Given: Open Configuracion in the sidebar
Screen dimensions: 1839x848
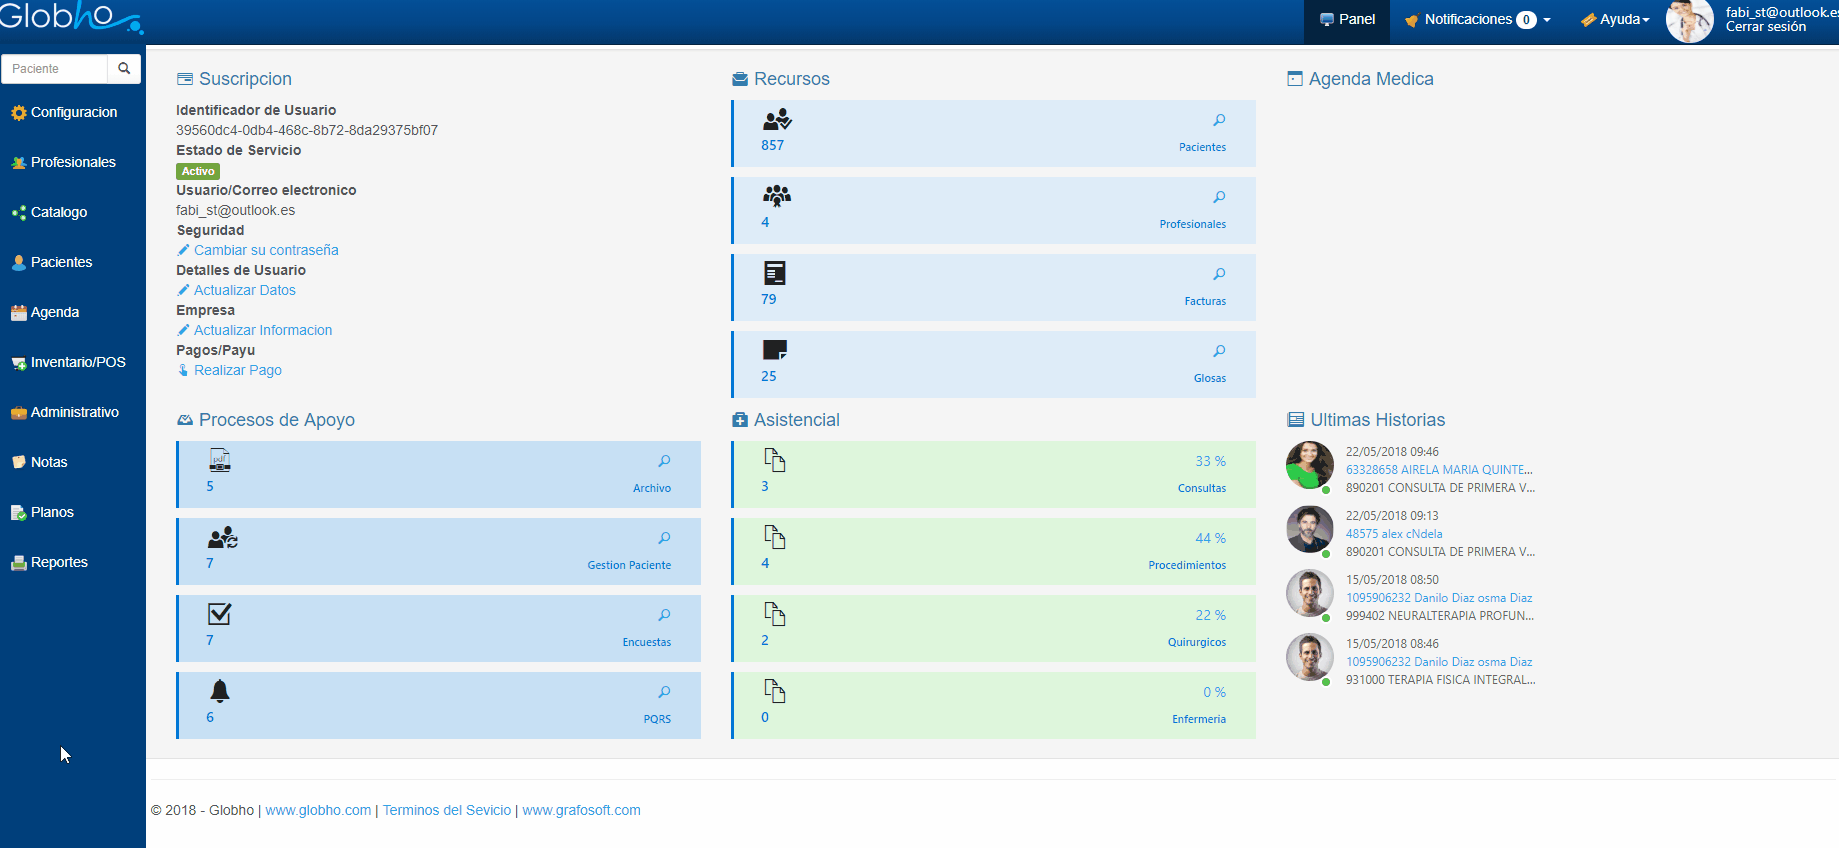Looking at the screenshot, I should click(73, 112).
